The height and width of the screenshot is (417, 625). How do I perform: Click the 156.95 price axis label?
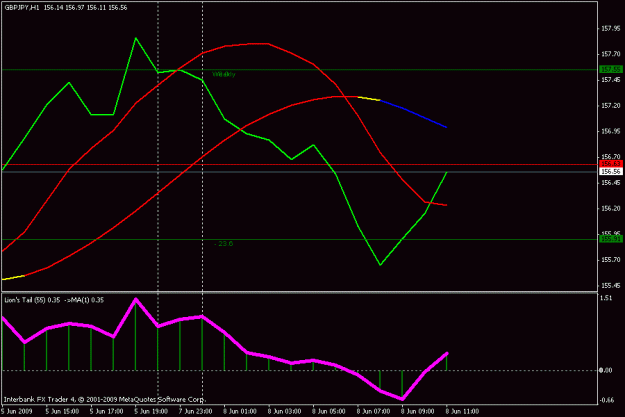(x=611, y=131)
